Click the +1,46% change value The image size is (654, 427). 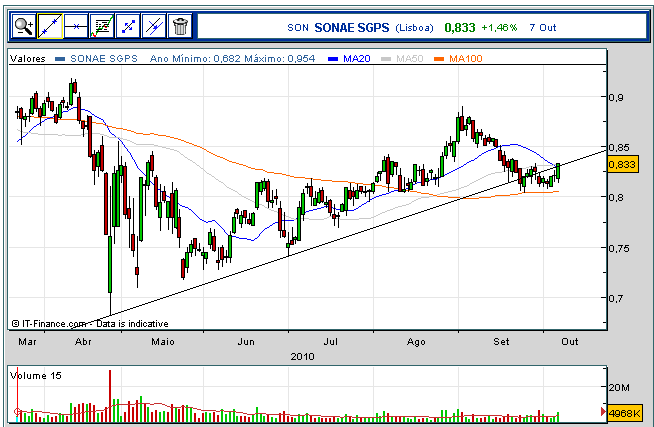499,28
